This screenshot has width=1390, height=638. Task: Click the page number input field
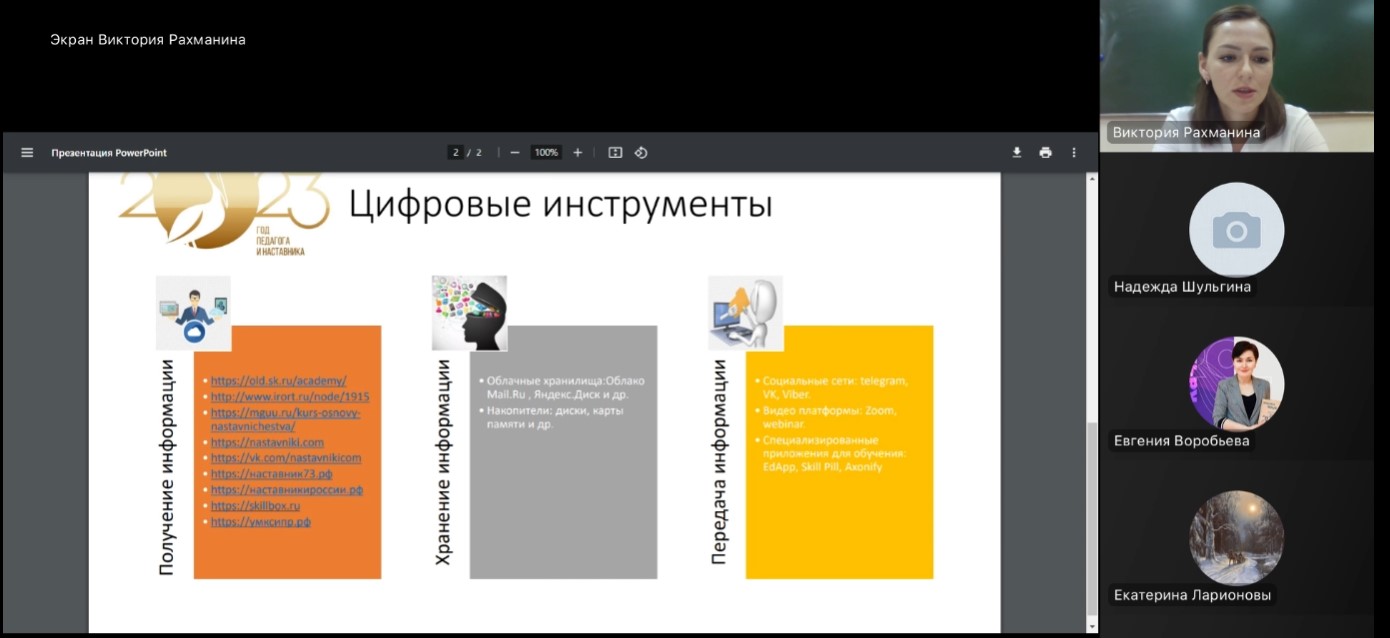pos(456,153)
